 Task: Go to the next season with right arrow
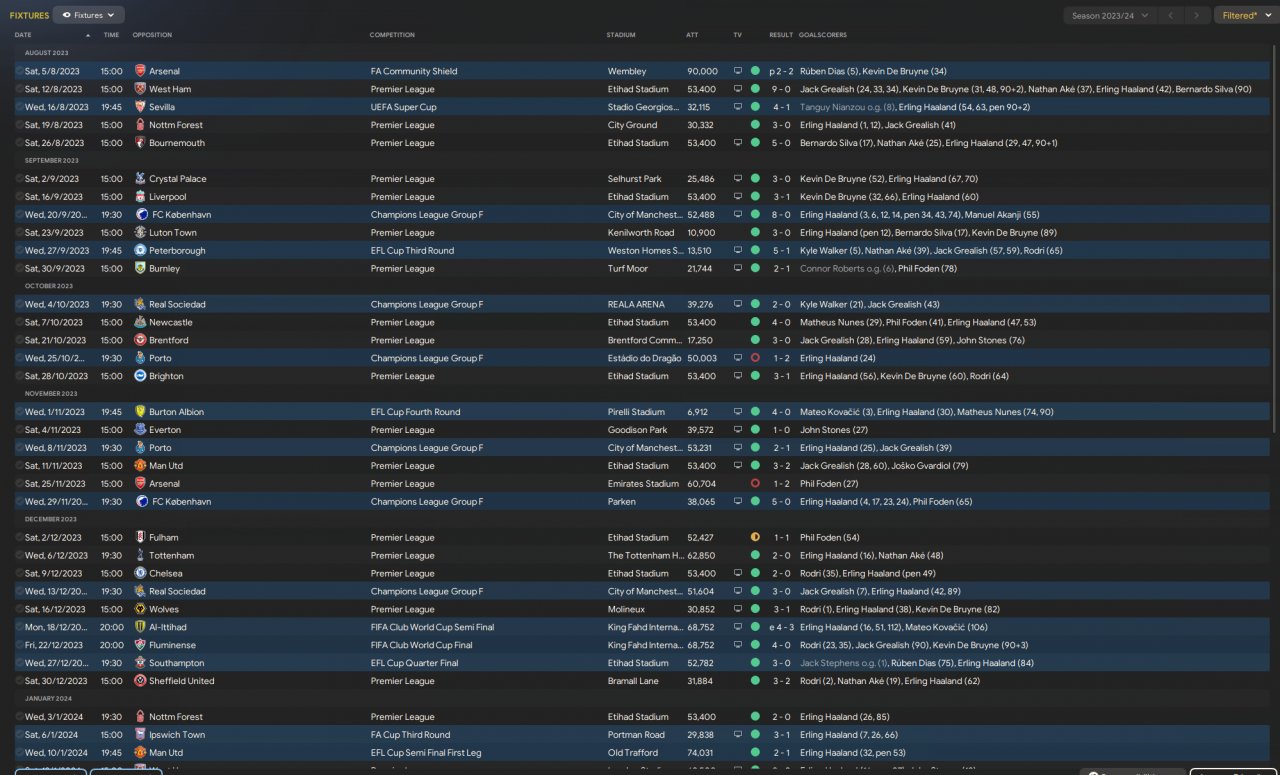point(1197,15)
